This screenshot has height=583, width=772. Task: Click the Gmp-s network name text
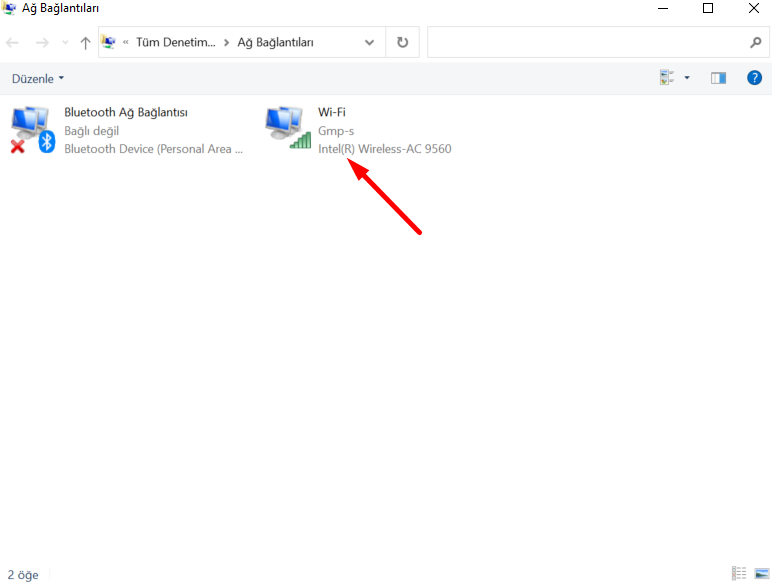pyautogui.click(x=336, y=131)
